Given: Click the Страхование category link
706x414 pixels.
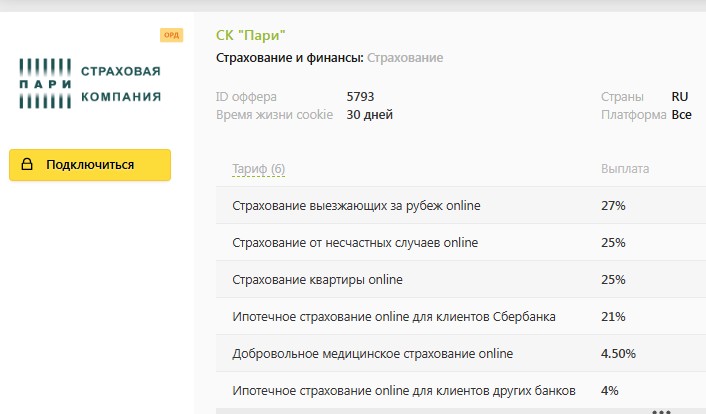Looking at the screenshot, I should click(405, 58).
